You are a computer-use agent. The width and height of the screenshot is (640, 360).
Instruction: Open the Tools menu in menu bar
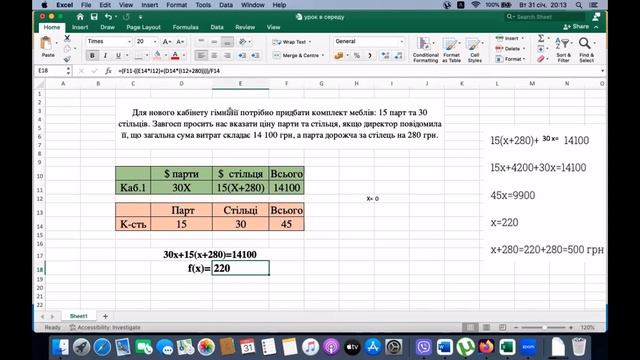pos(203,5)
